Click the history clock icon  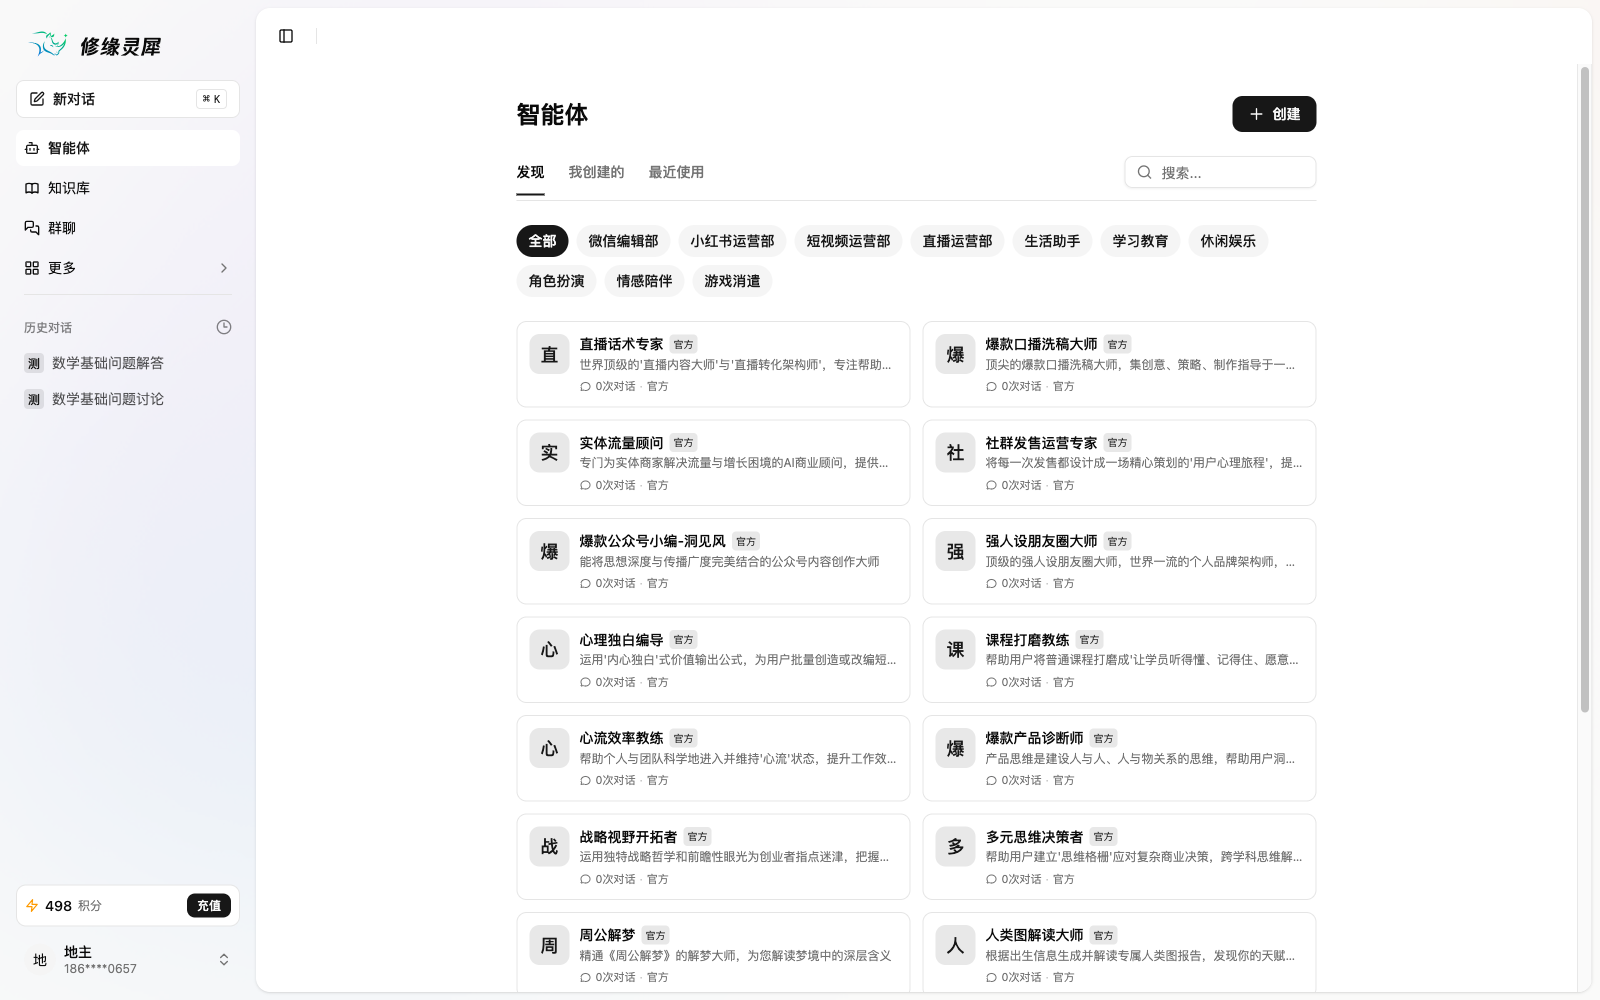[224, 327]
